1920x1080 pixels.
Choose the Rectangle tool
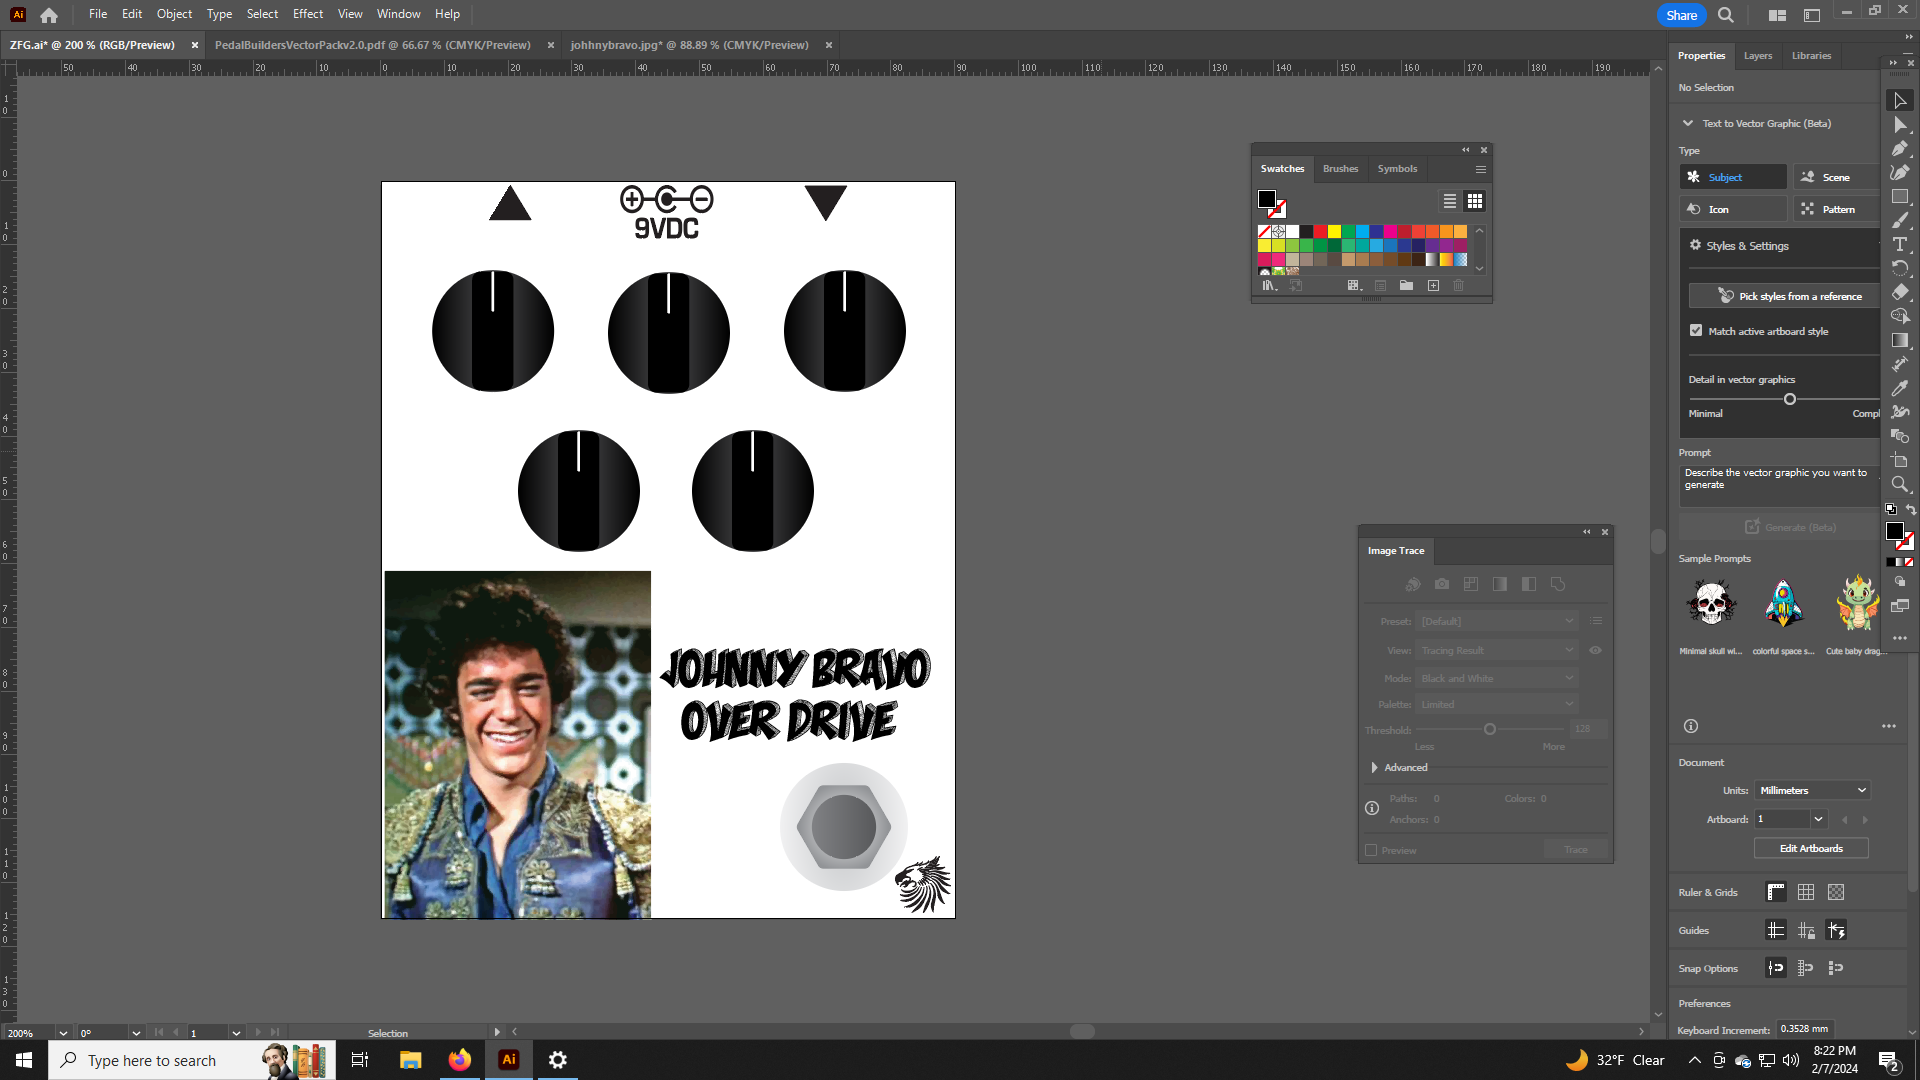coord(1900,197)
